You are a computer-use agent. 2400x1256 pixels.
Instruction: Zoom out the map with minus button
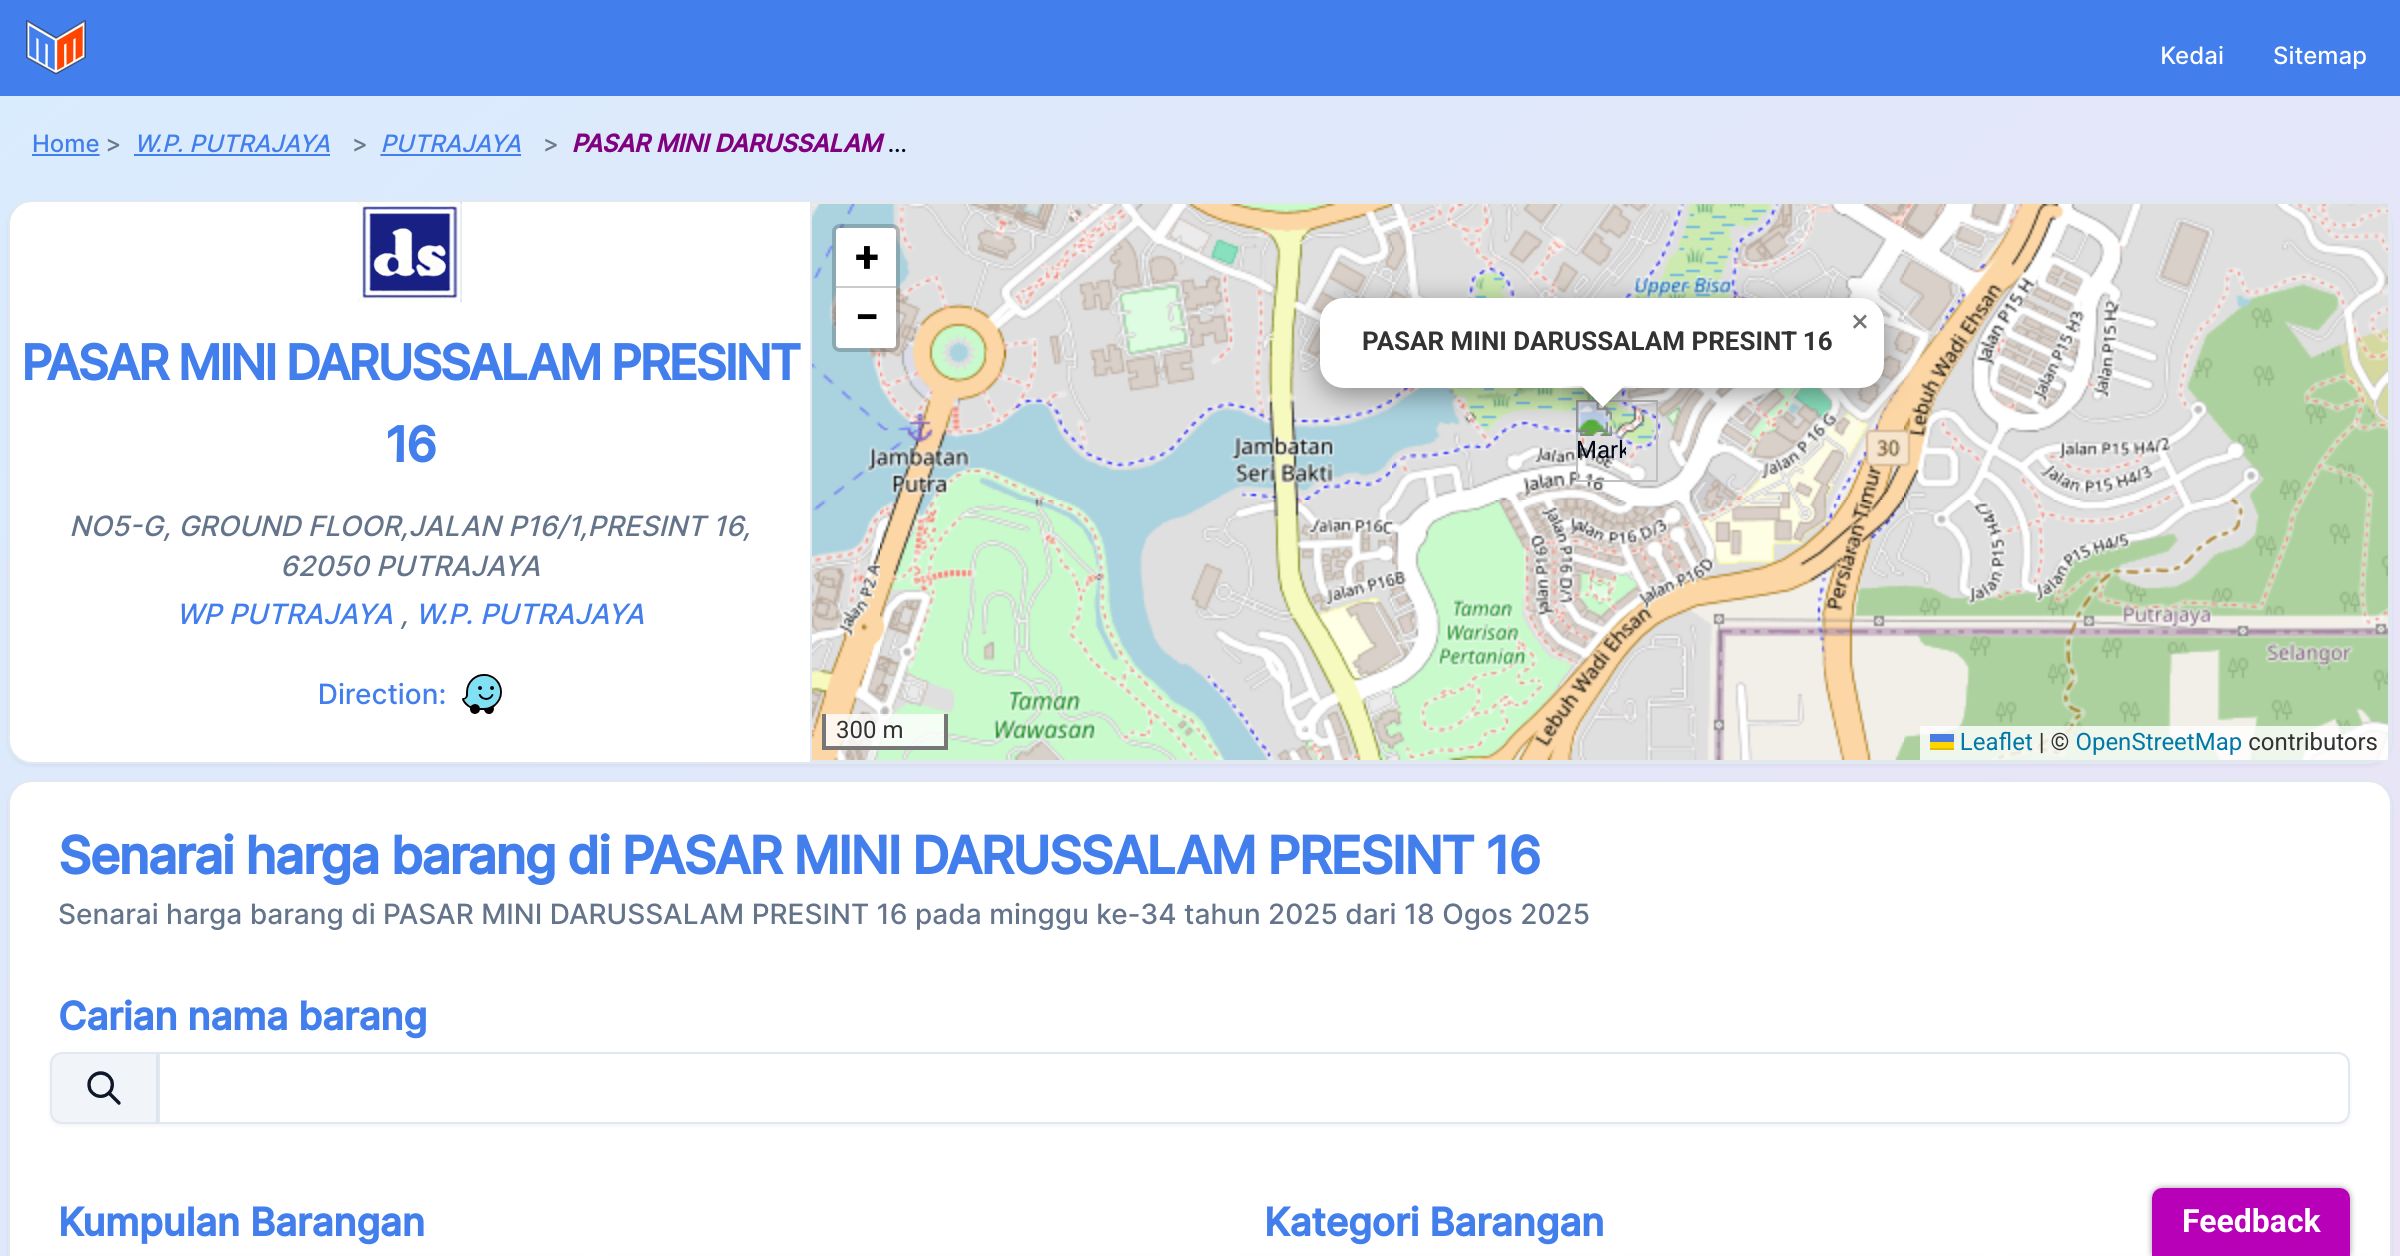(866, 317)
